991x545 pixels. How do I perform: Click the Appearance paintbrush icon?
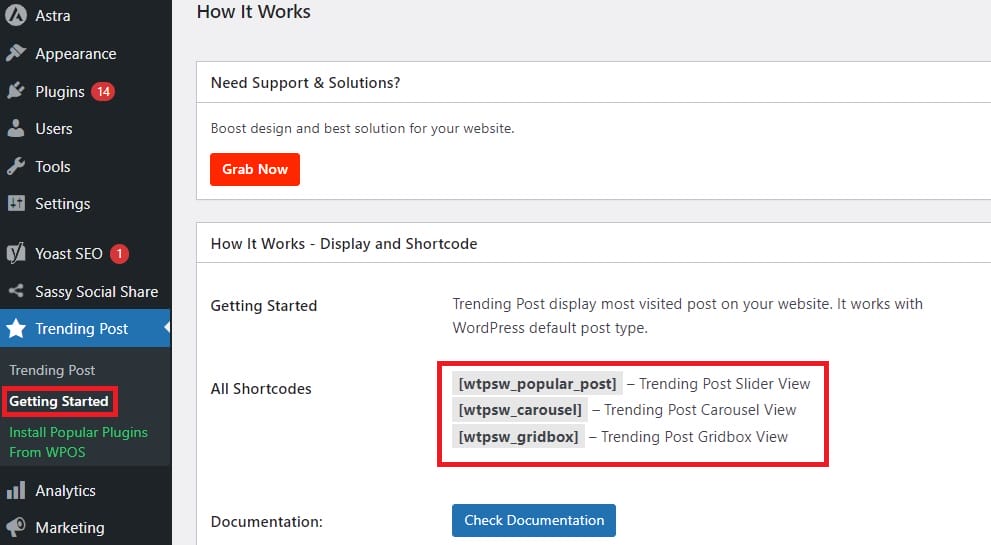click(16, 53)
